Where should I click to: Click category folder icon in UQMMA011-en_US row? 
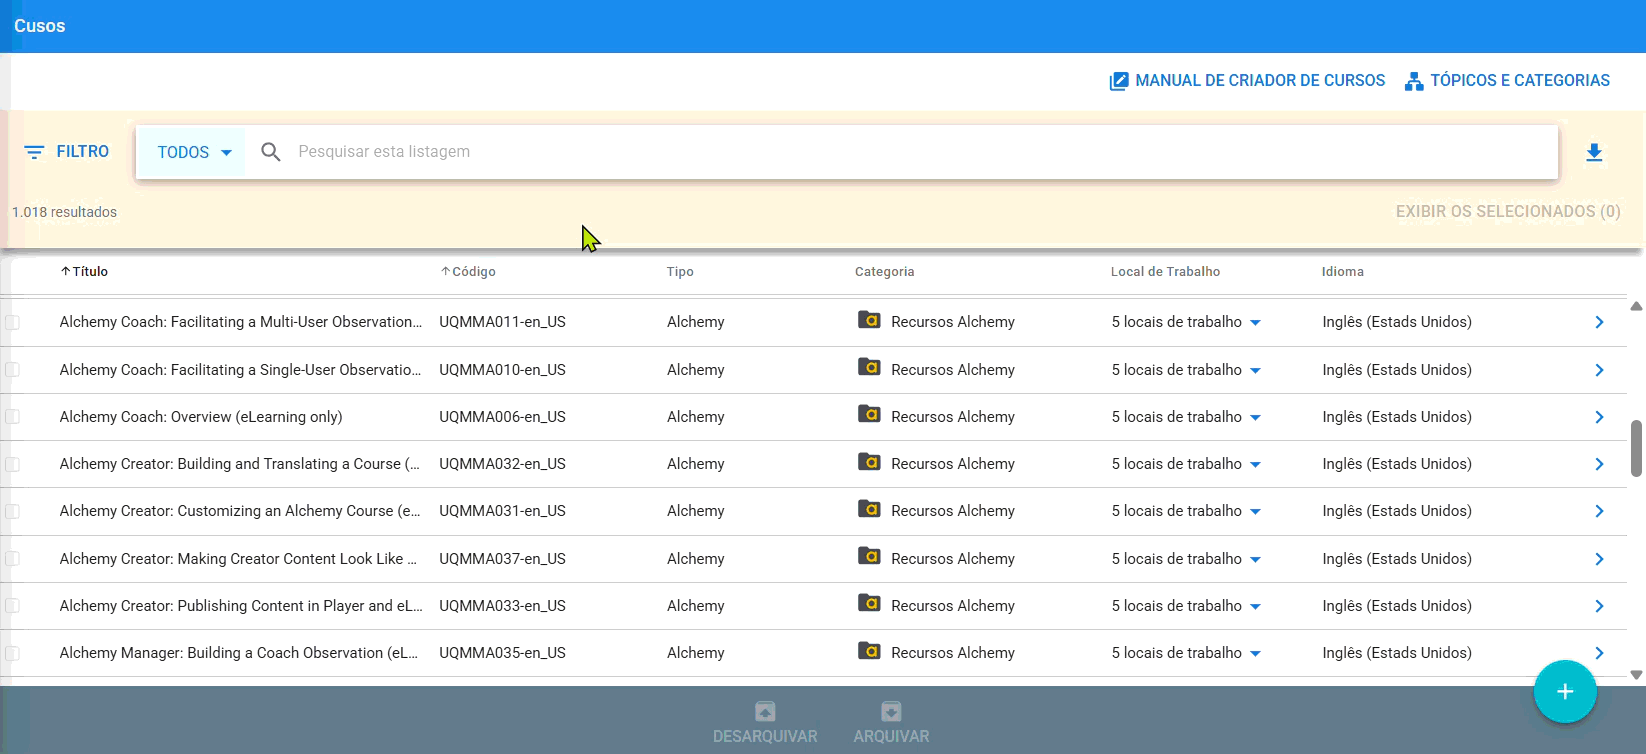click(869, 320)
